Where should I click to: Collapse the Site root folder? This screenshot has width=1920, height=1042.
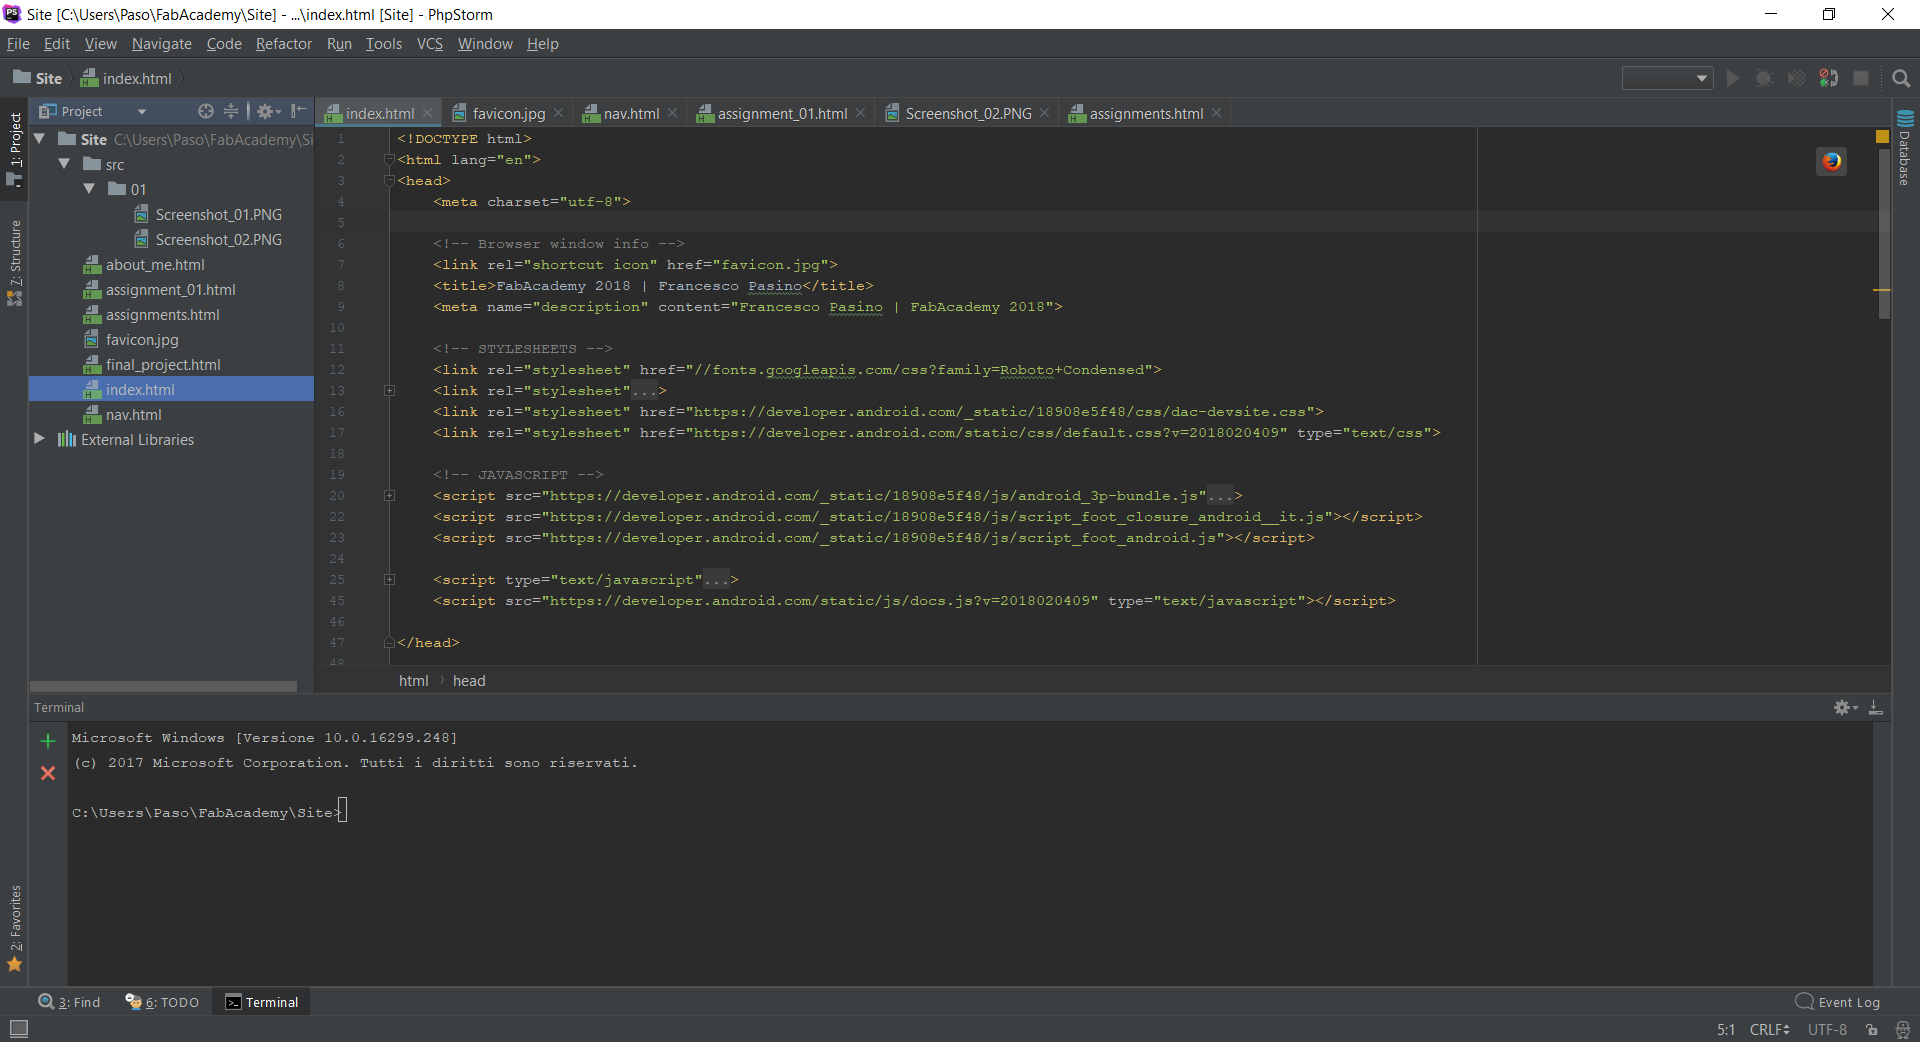point(40,139)
